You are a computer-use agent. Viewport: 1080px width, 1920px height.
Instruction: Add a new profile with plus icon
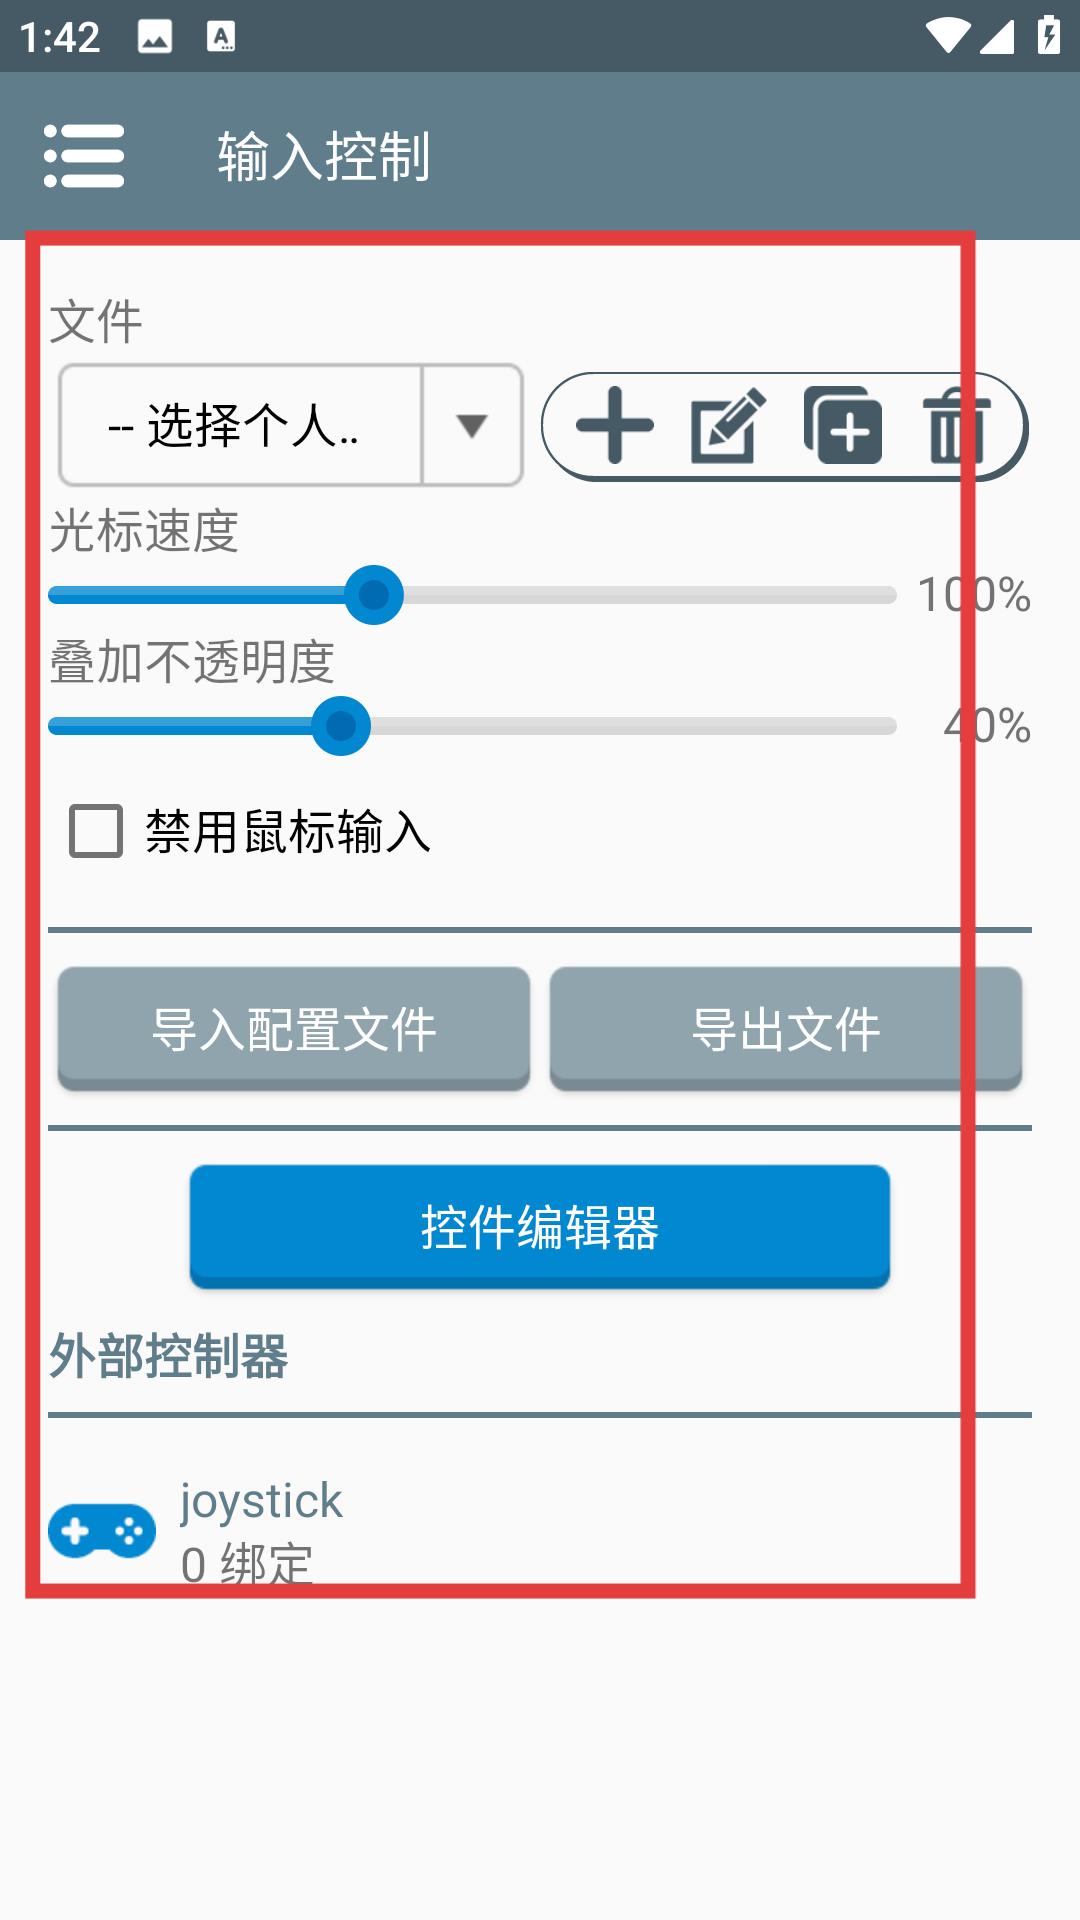615,426
